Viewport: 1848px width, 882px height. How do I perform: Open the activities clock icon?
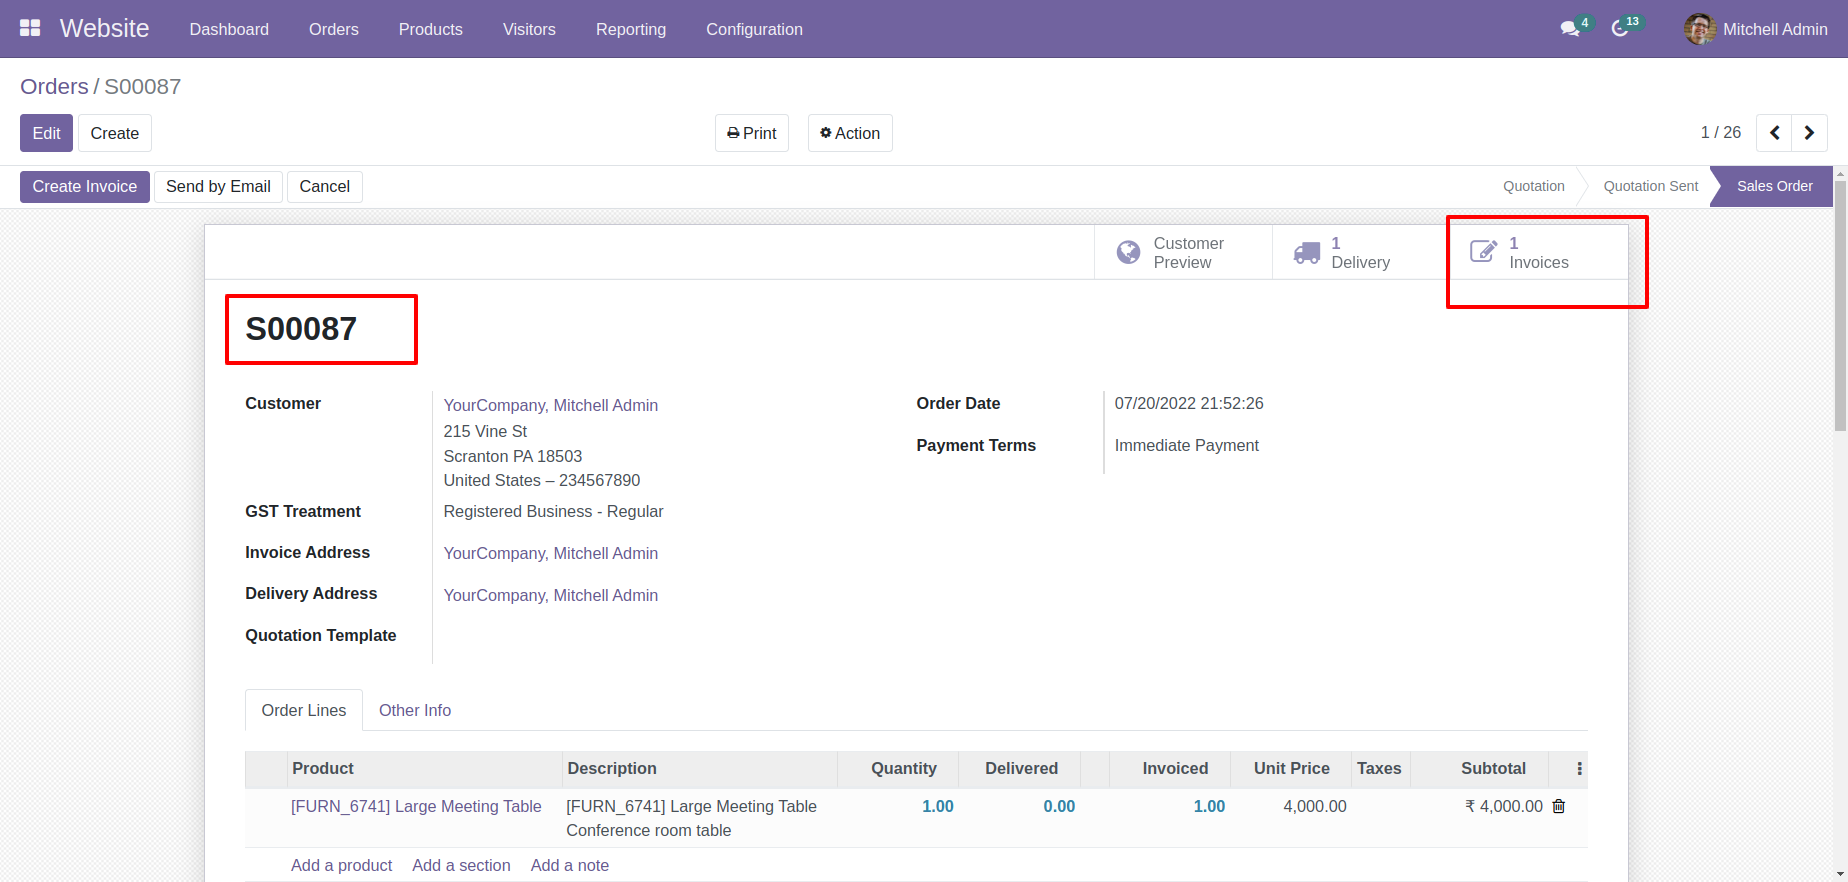[x=1620, y=29]
